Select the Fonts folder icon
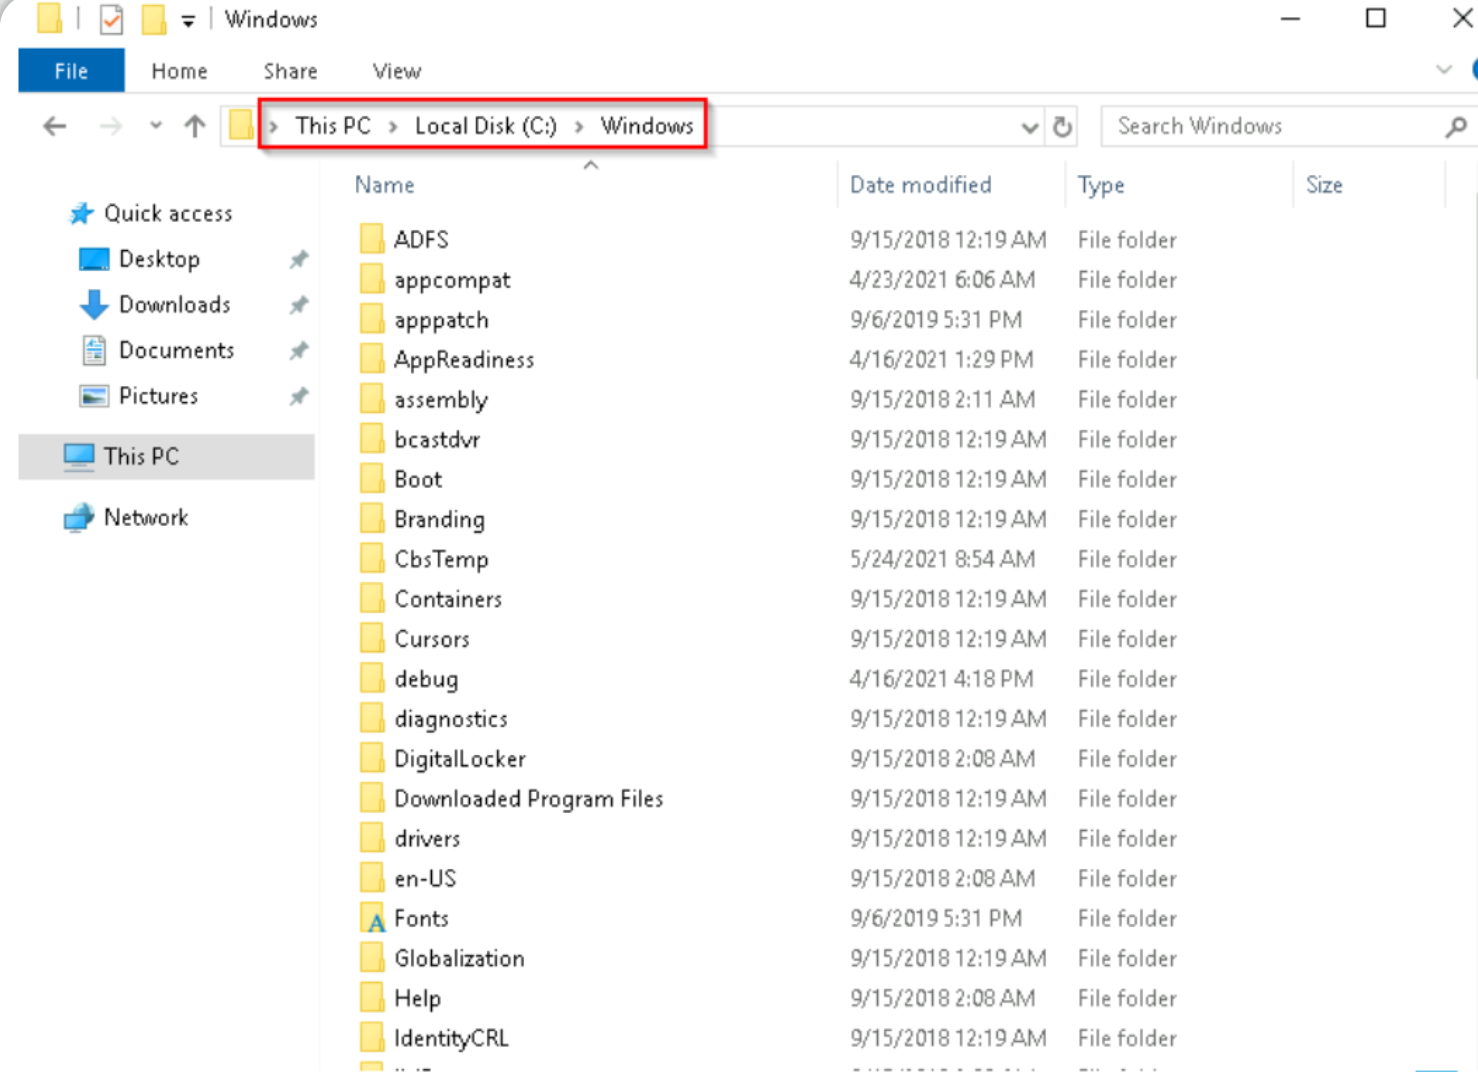 [x=372, y=918]
